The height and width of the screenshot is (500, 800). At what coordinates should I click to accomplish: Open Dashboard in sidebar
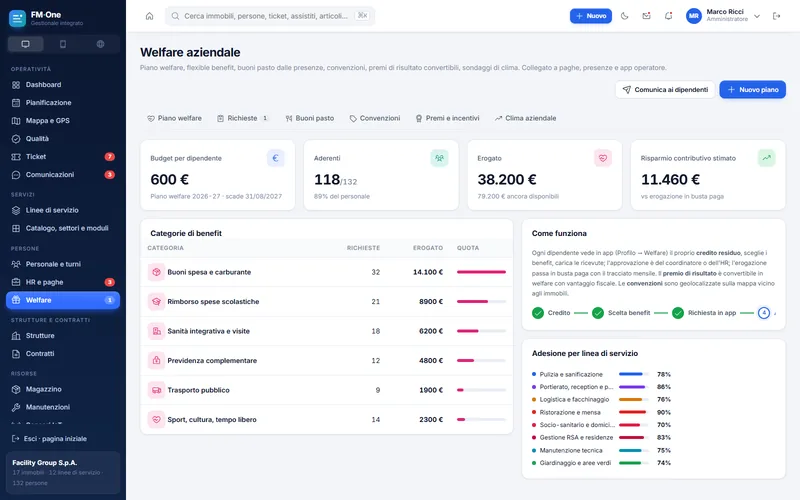[63, 85]
